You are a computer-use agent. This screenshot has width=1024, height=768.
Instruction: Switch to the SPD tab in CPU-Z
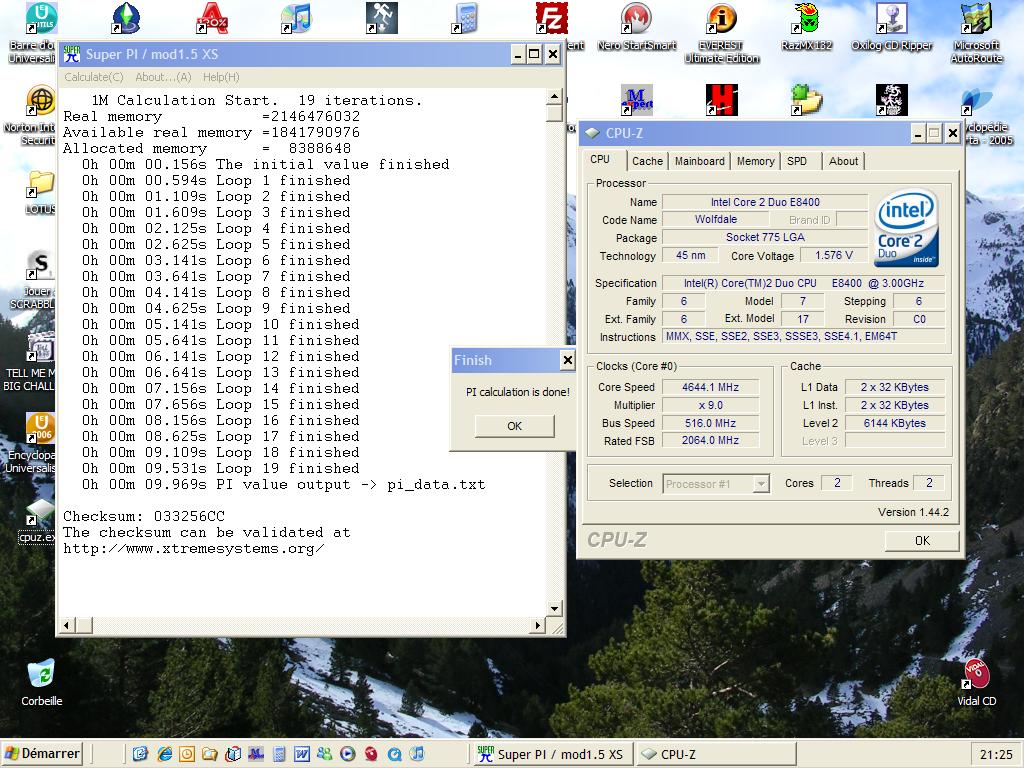797,161
